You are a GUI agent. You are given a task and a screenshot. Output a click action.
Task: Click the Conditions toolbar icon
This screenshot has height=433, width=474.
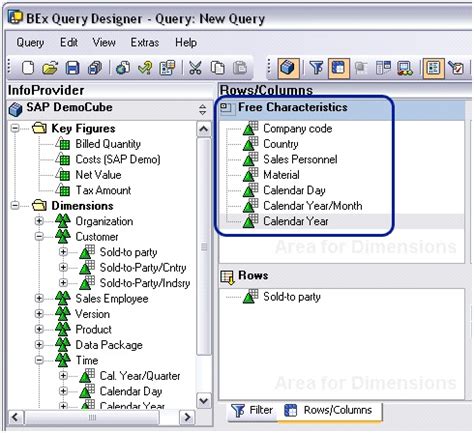click(x=383, y=68)
